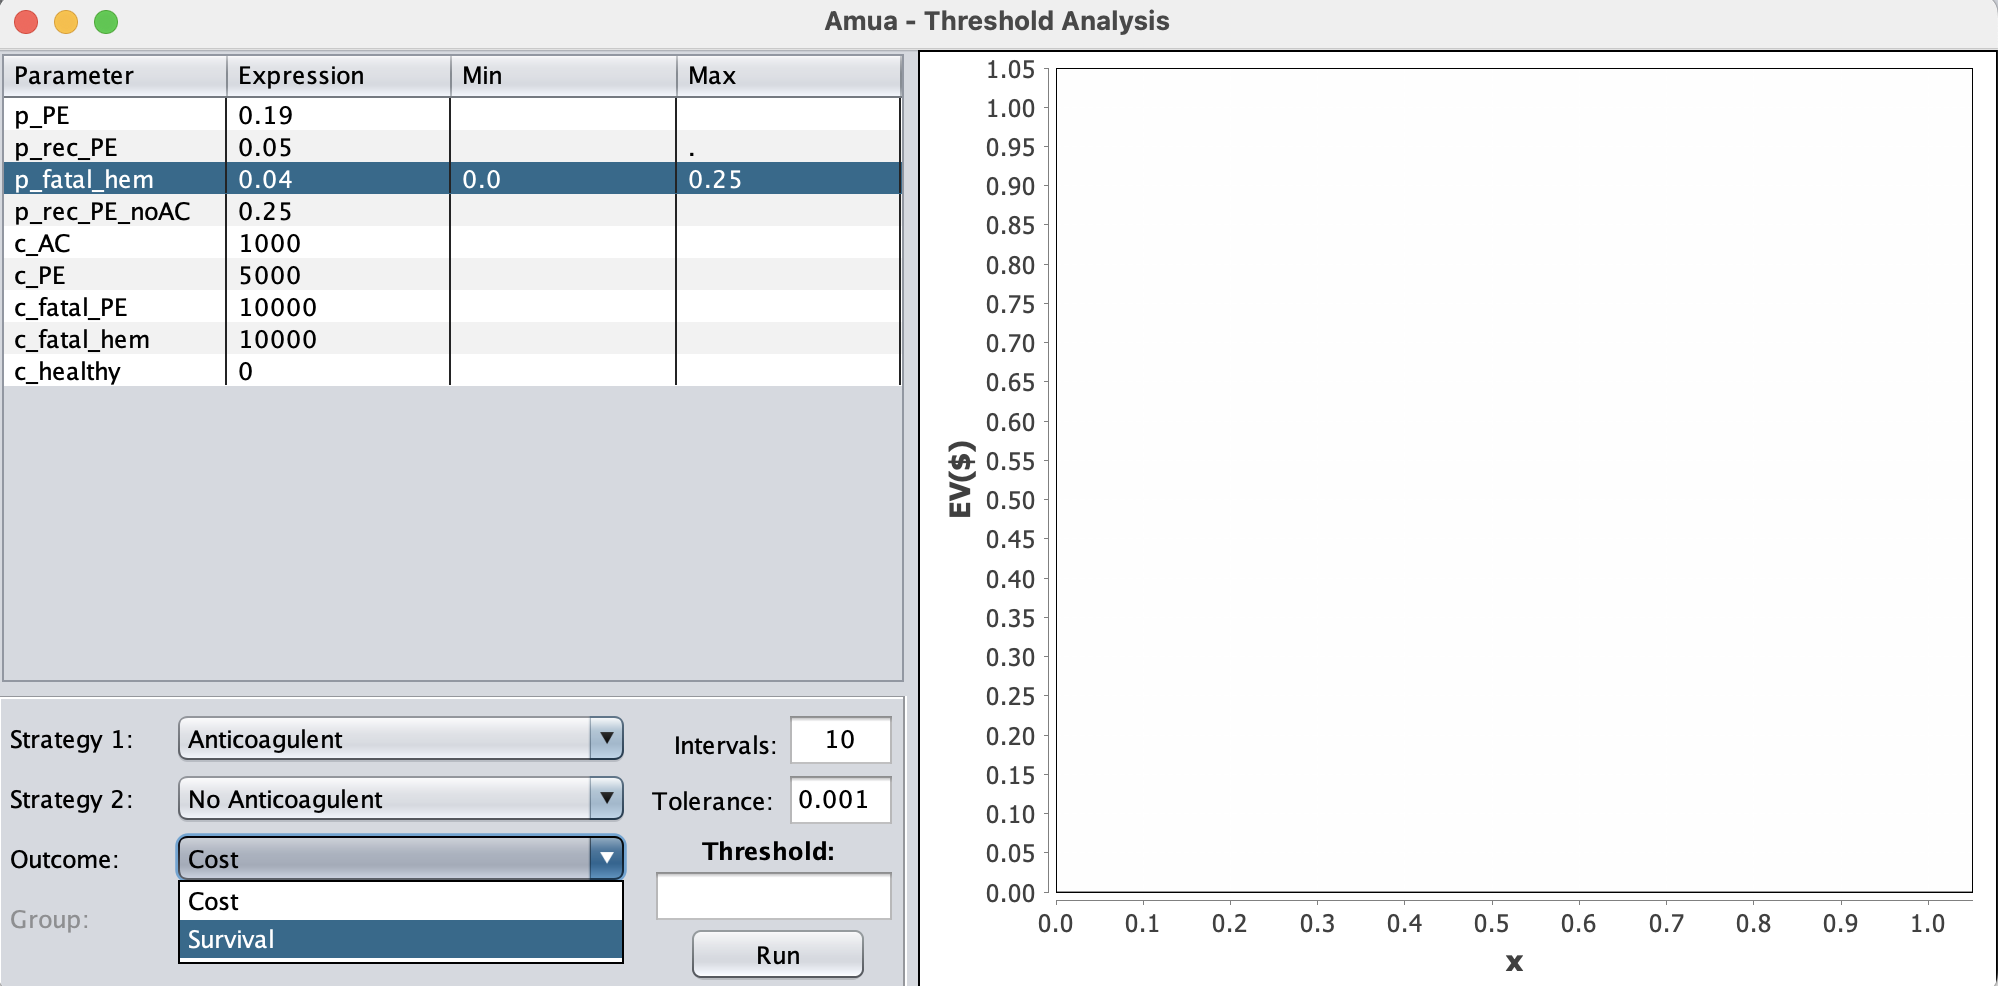The image size is (1998, 986).
Task: Select Survival in the Outcome dropdown list
Action: pos(400,940)
